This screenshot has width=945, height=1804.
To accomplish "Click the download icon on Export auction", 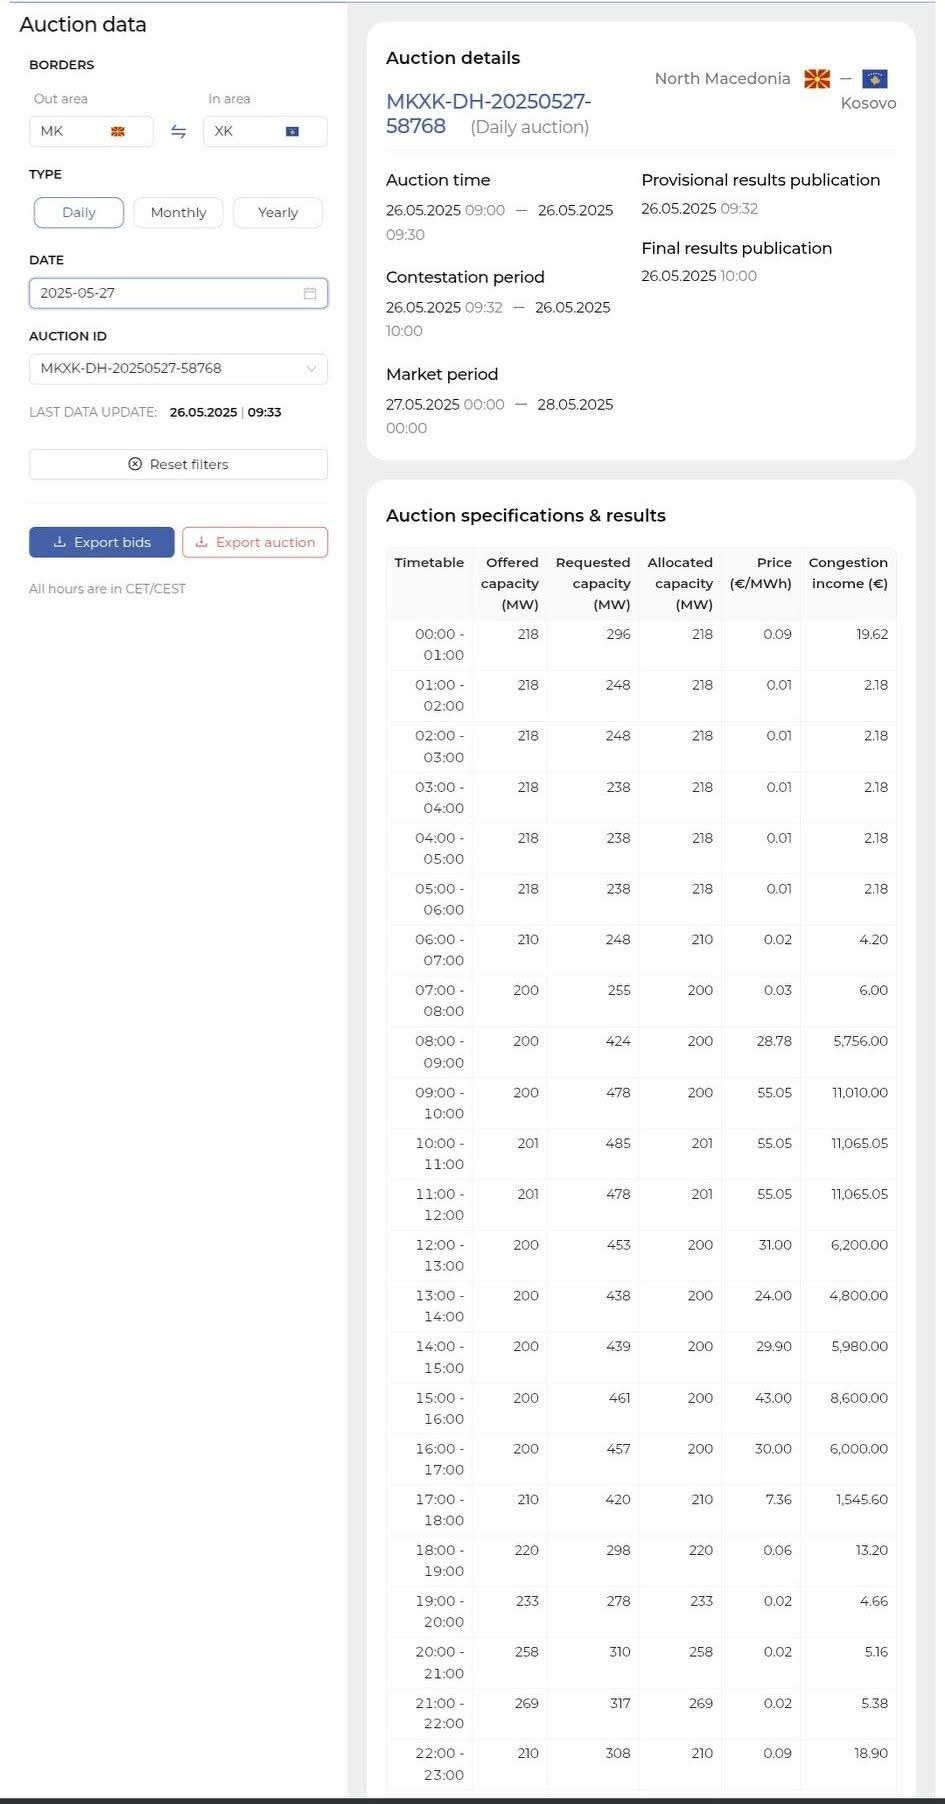I will point(201,542).
